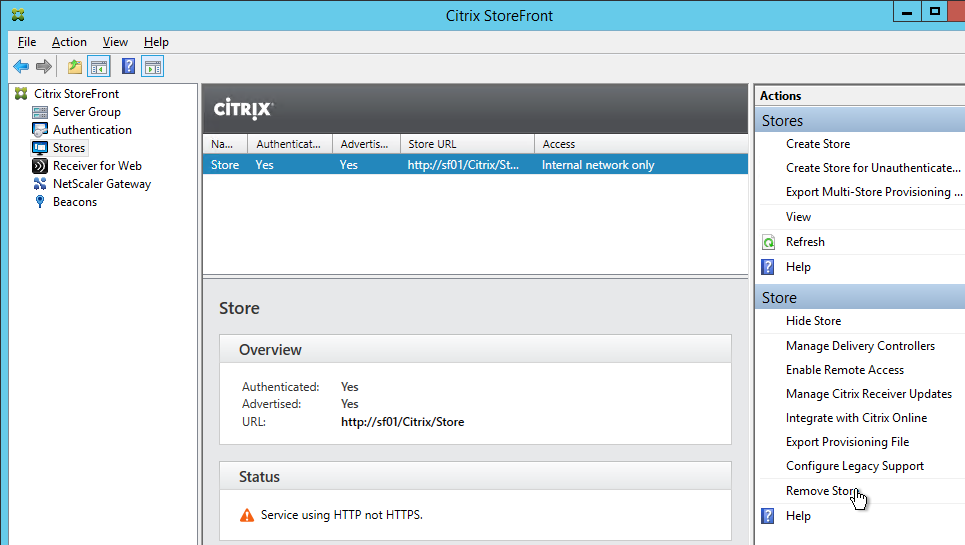The width and height of the screenshot is (965, 545).
Task: Select Stores in the tree
Action: coord(69,148)
